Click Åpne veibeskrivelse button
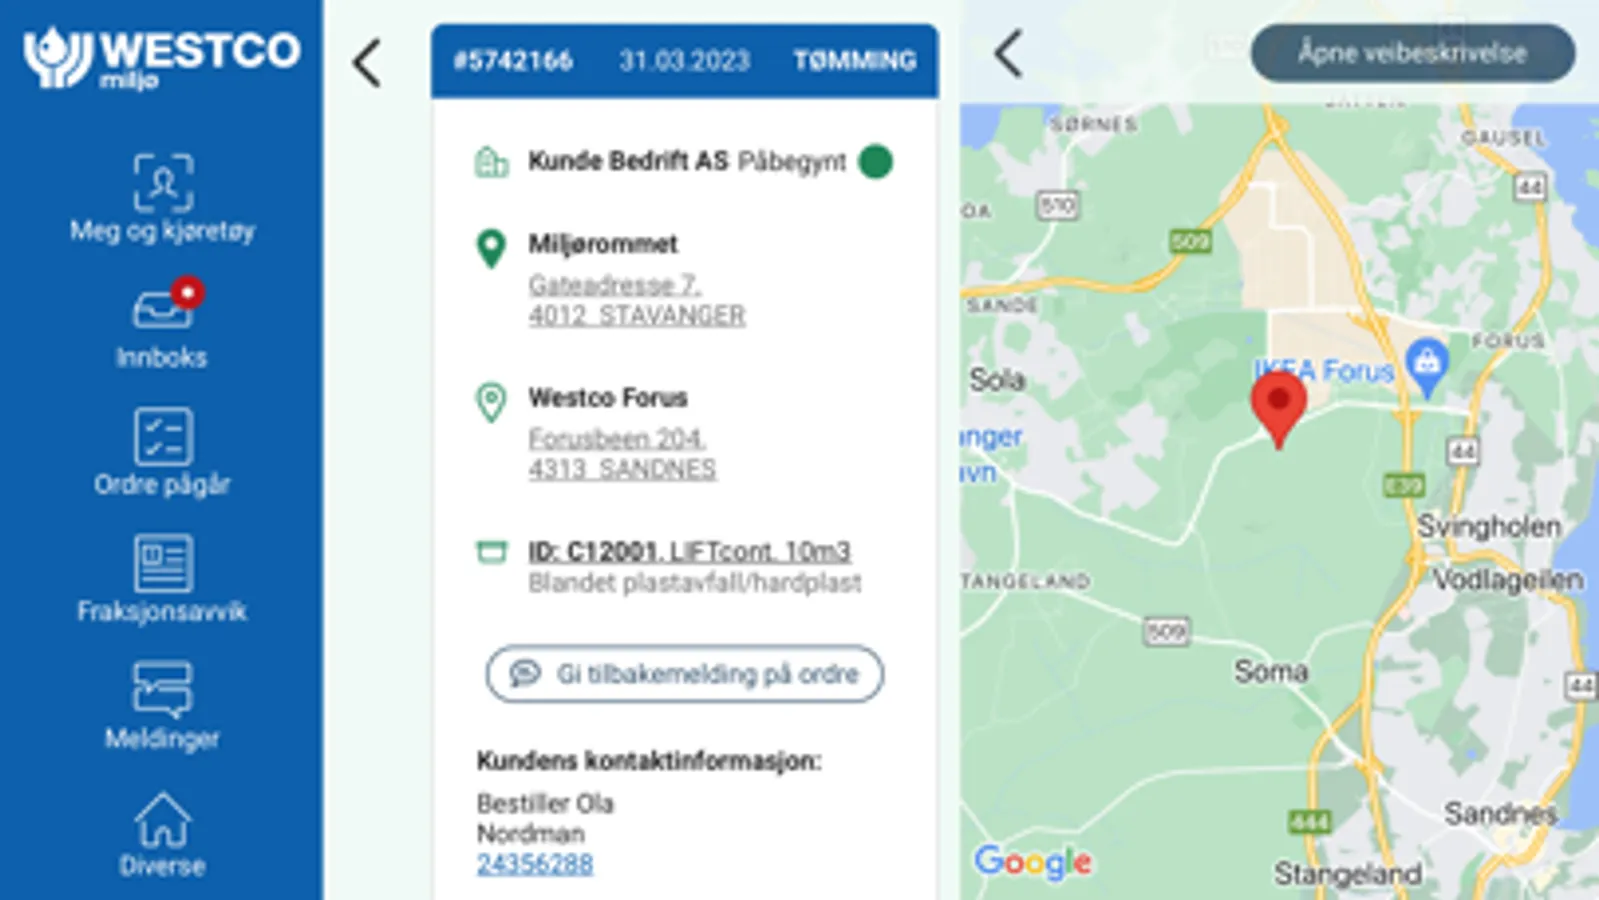Viewport: 1599px width, 900px height. (x=1413, y=53)
